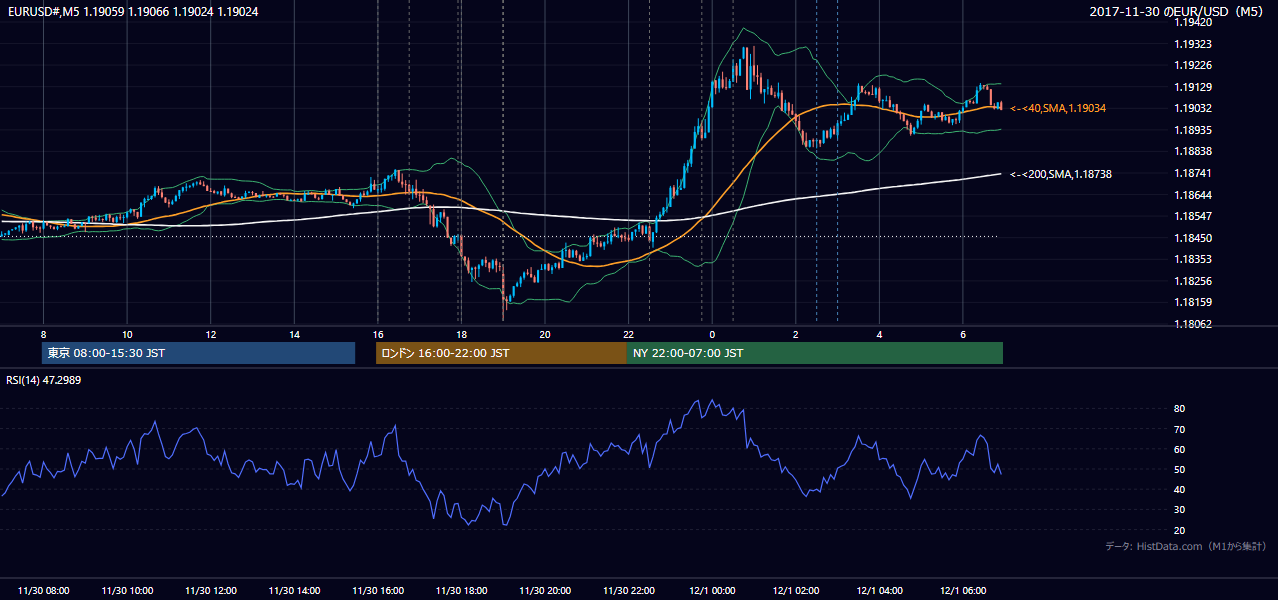
Task: Click the 12/1 06:00 time label
Action: pos(963,591)
